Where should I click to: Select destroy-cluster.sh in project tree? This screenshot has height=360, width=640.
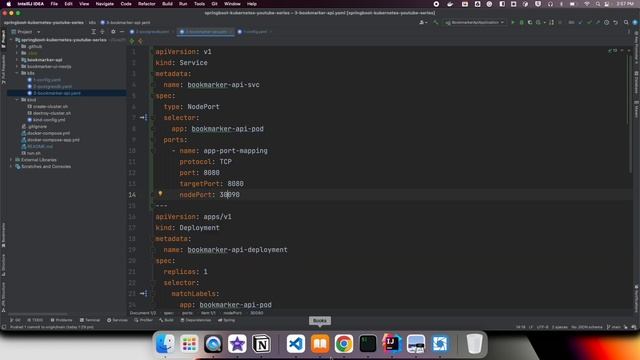point(52,113)
